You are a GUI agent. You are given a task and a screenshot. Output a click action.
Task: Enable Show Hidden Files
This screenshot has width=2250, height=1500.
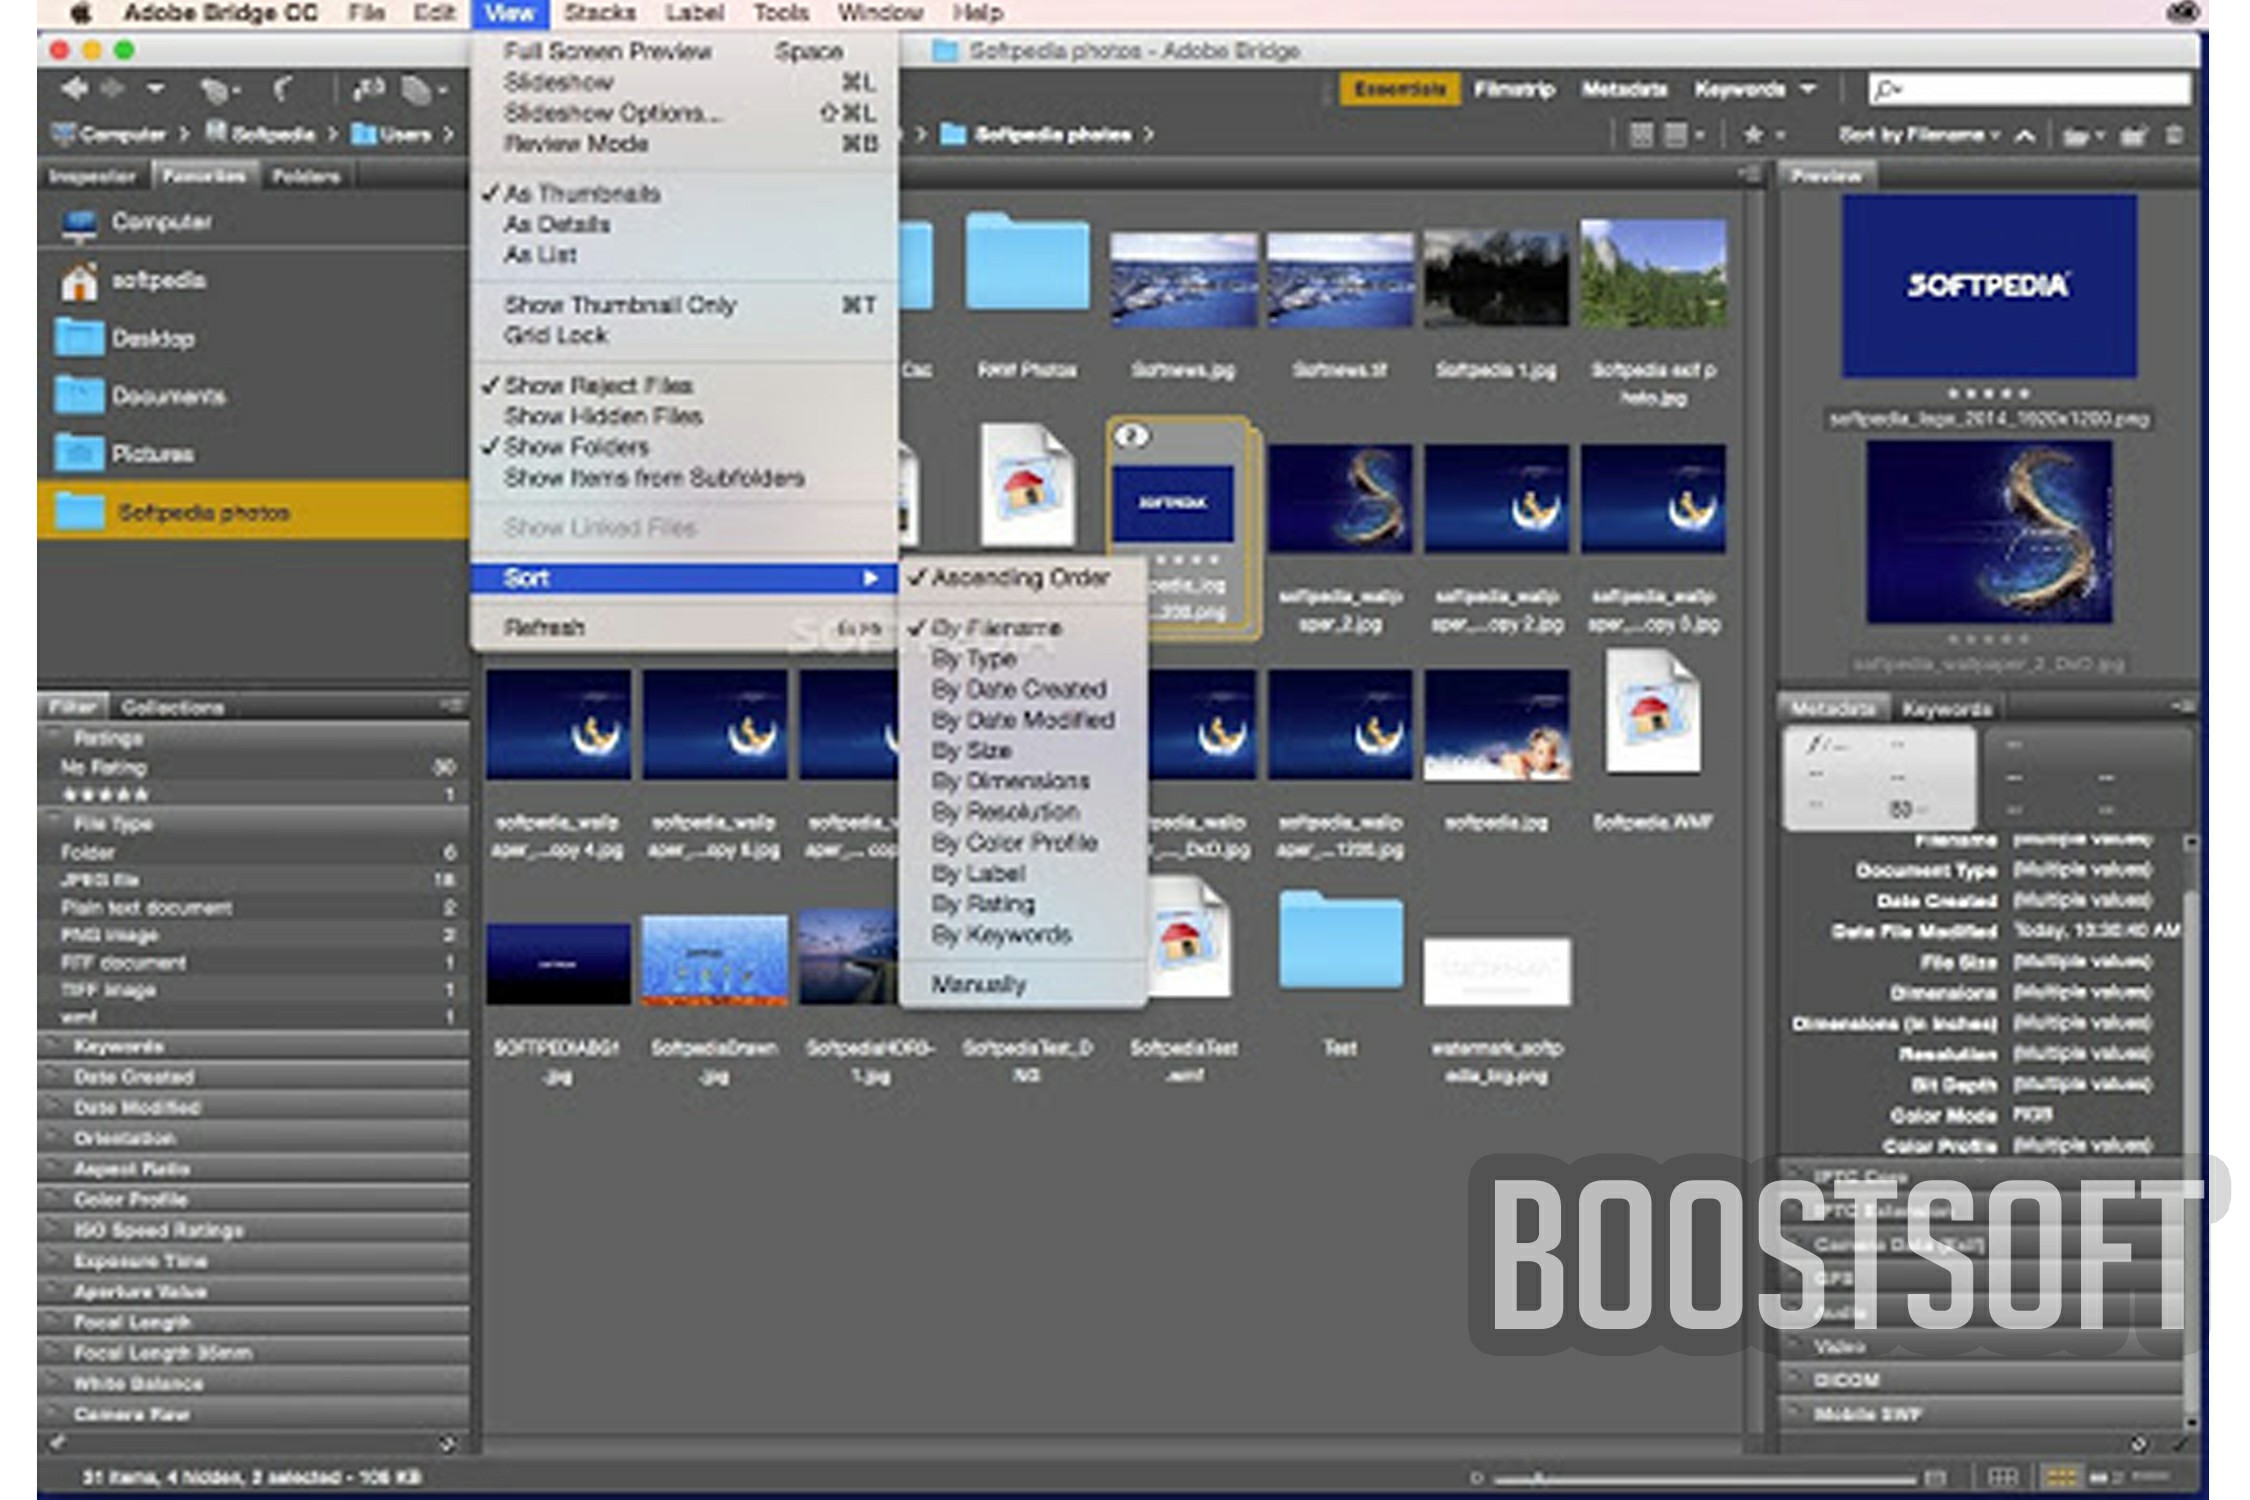(x=684, y=416)
